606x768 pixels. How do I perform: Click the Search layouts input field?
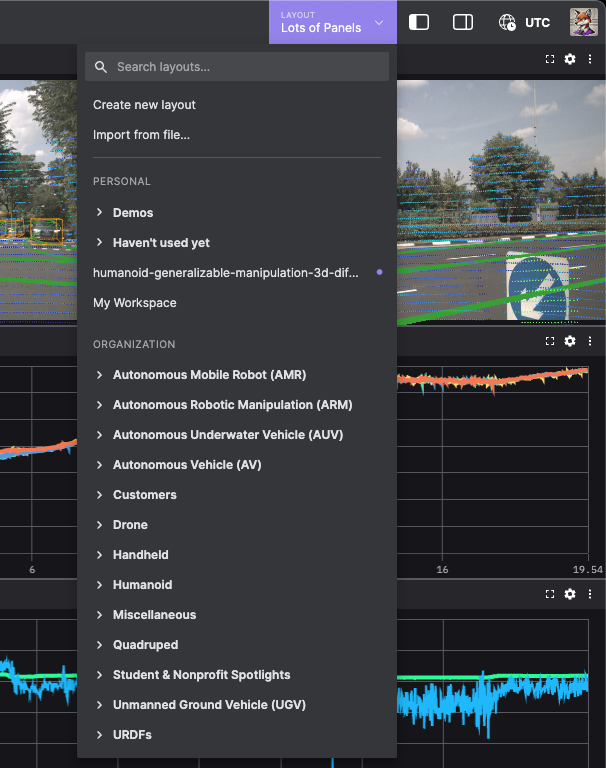pyautogui.click(x=245, y=67)
